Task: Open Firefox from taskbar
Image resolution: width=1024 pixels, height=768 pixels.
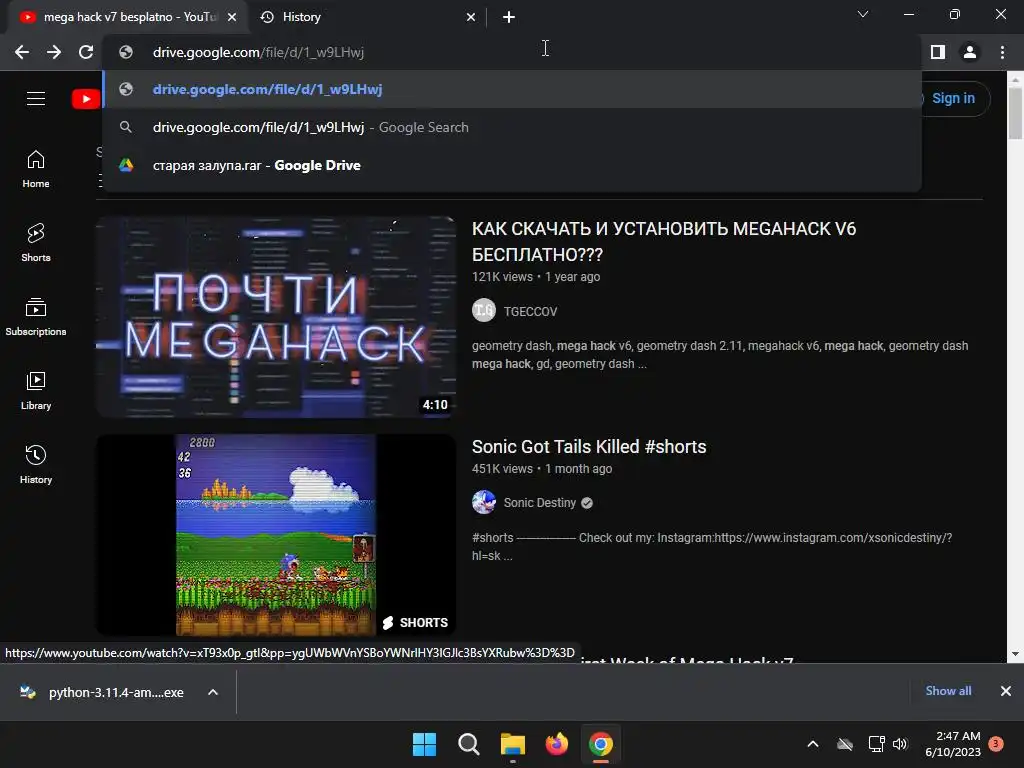Action: (556, 744)
